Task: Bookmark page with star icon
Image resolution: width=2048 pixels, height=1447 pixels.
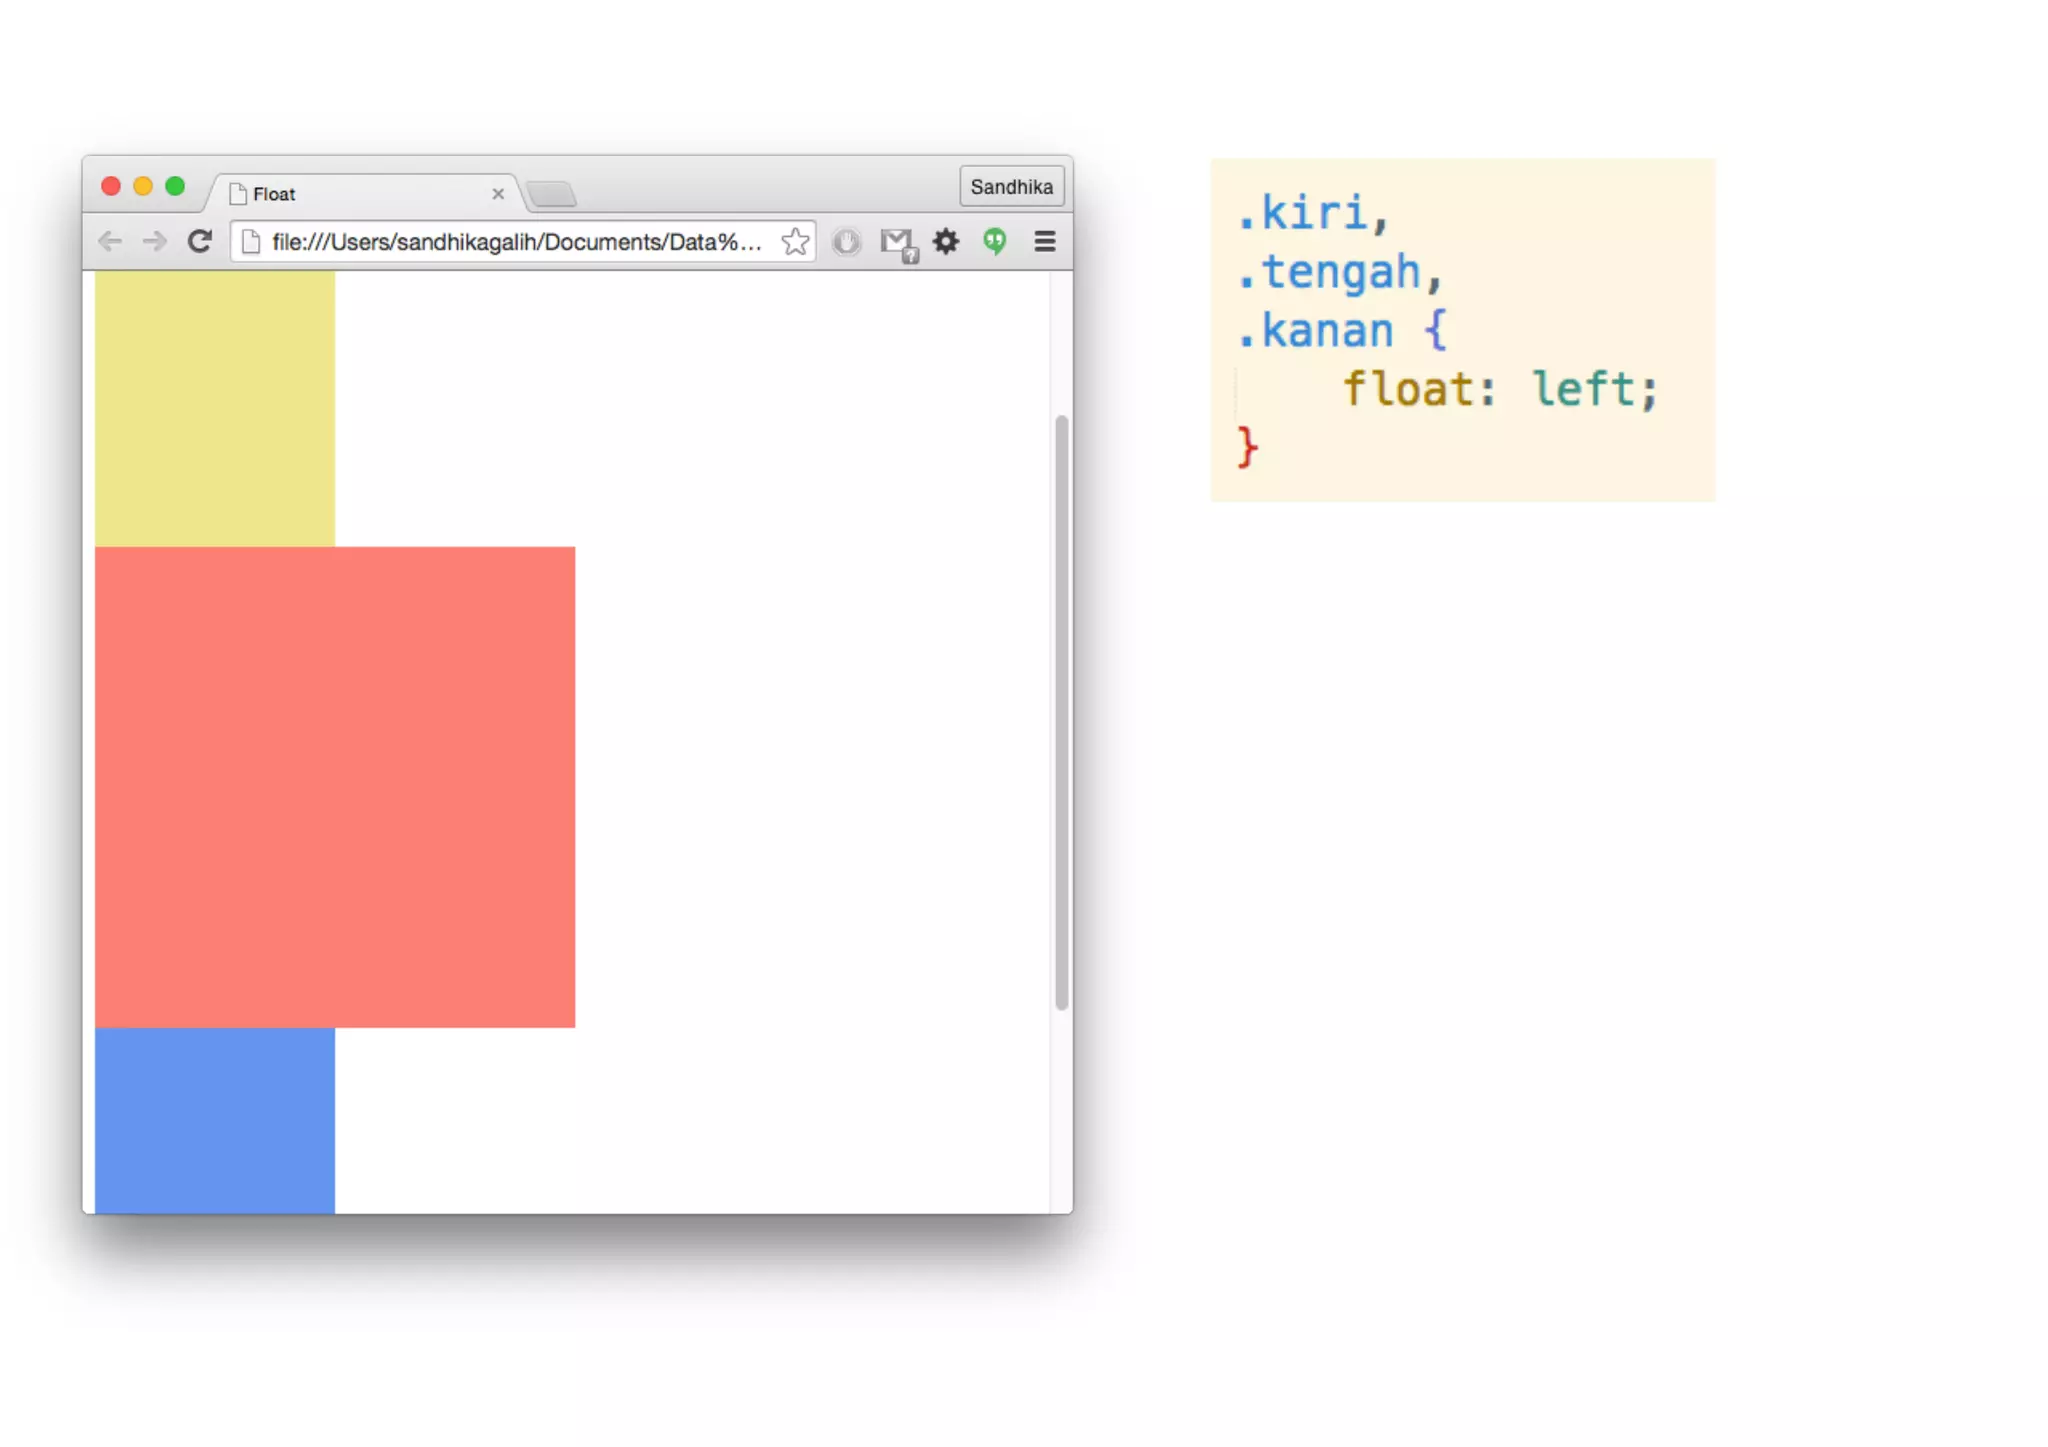Action: pos(795,241)
